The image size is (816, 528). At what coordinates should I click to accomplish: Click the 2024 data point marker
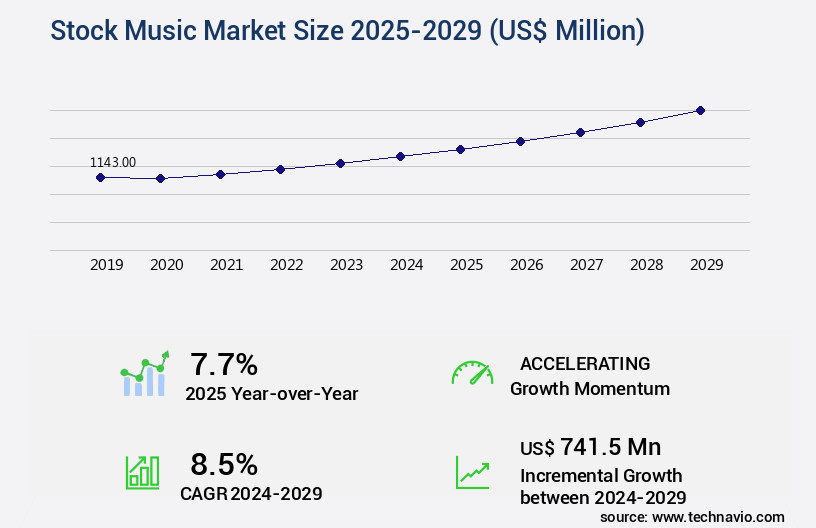tap(400, 156)
